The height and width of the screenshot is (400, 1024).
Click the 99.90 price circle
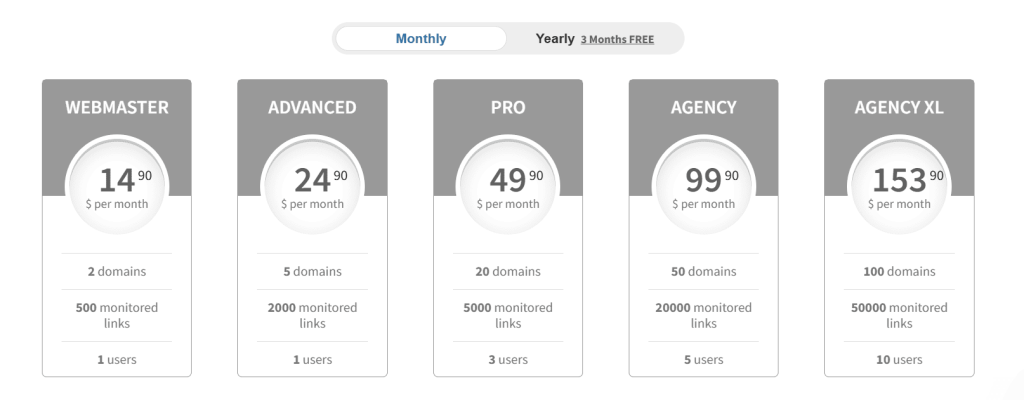(x=703, y=186)
